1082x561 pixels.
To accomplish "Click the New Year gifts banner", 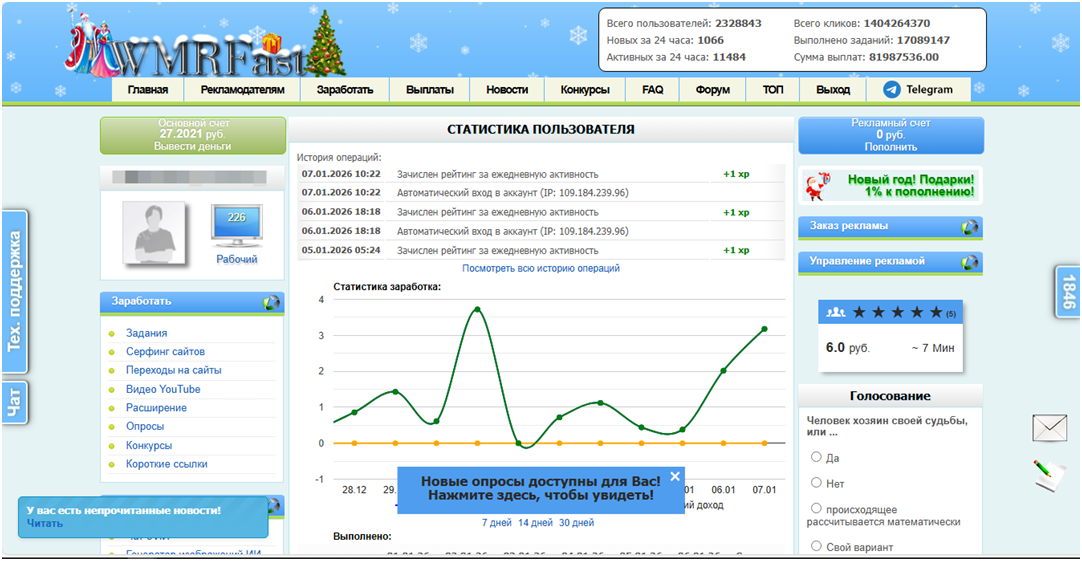I will [890, 186].
